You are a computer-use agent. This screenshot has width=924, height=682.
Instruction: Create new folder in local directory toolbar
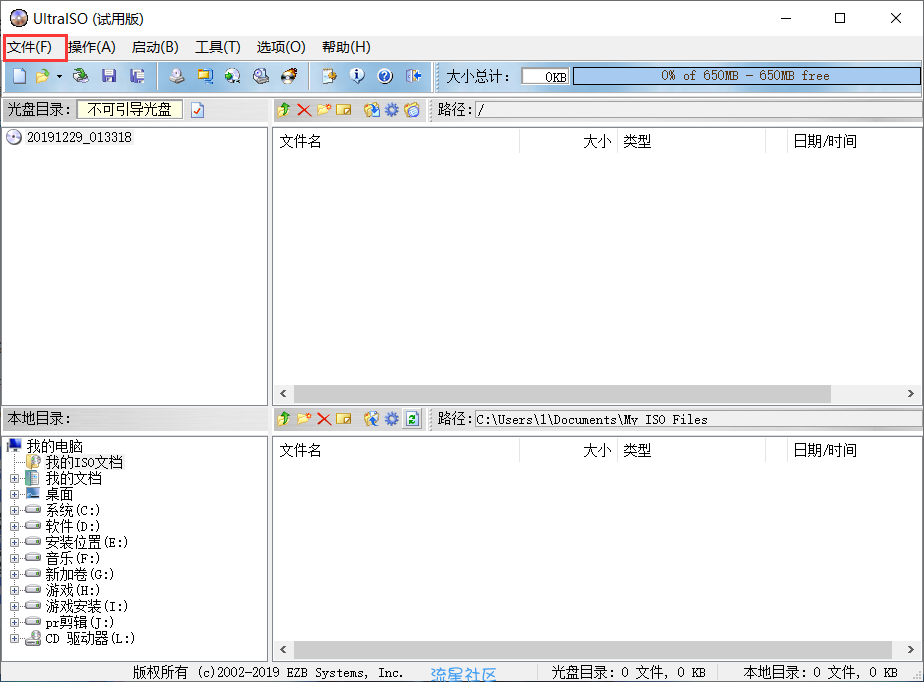304,419
